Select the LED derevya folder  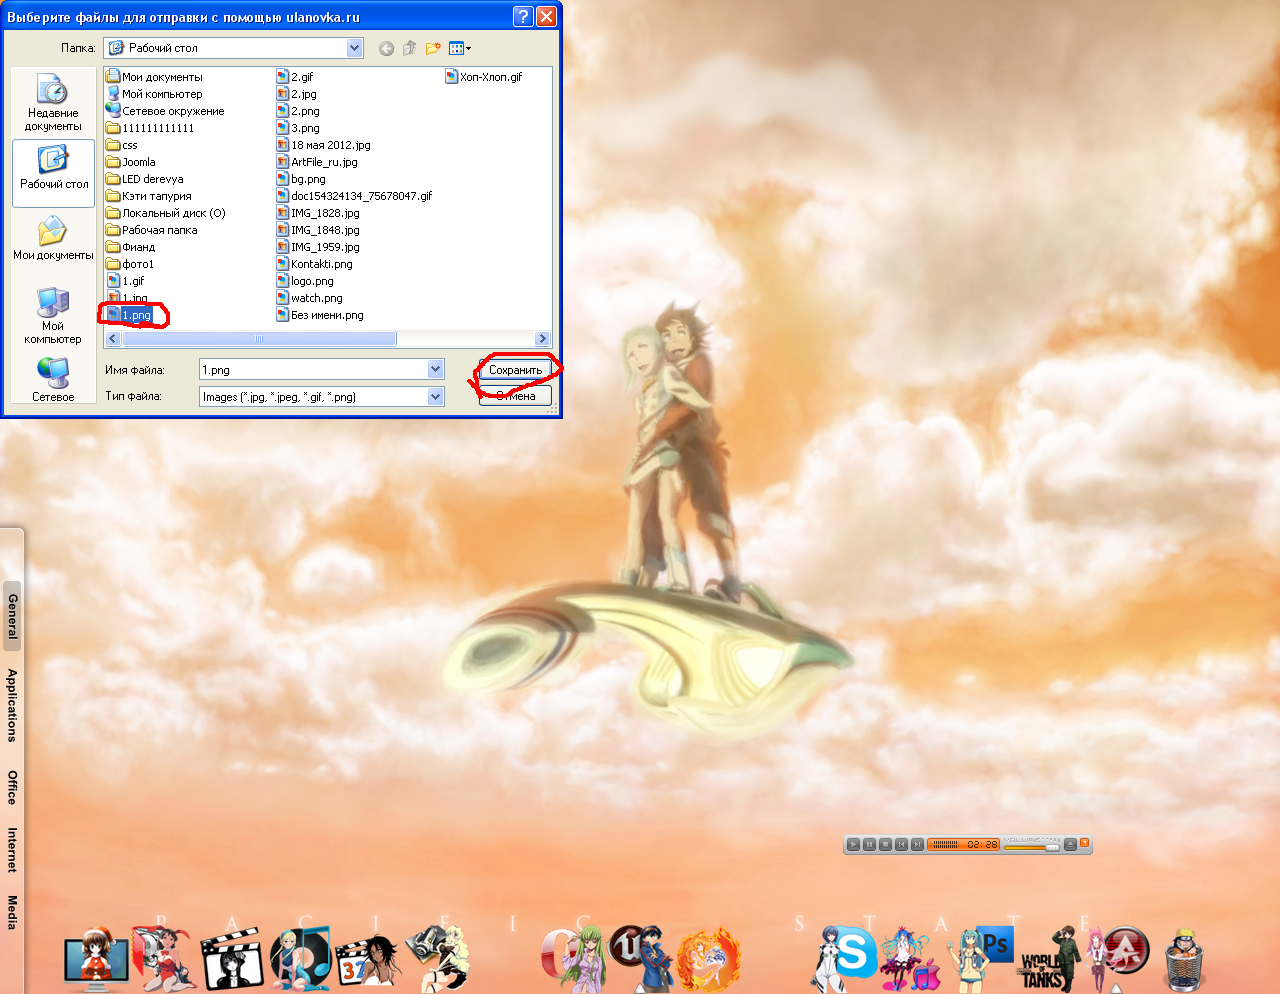tap(145, 179)
